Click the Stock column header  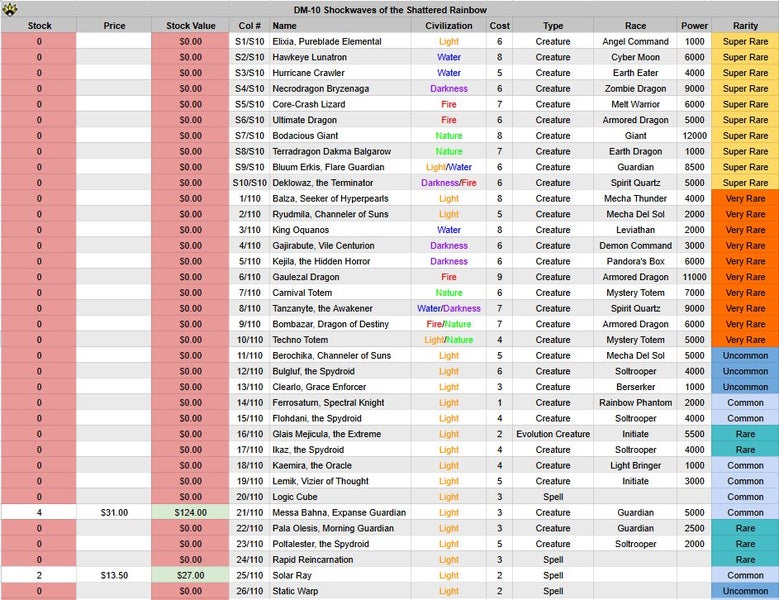pos(39,26)
